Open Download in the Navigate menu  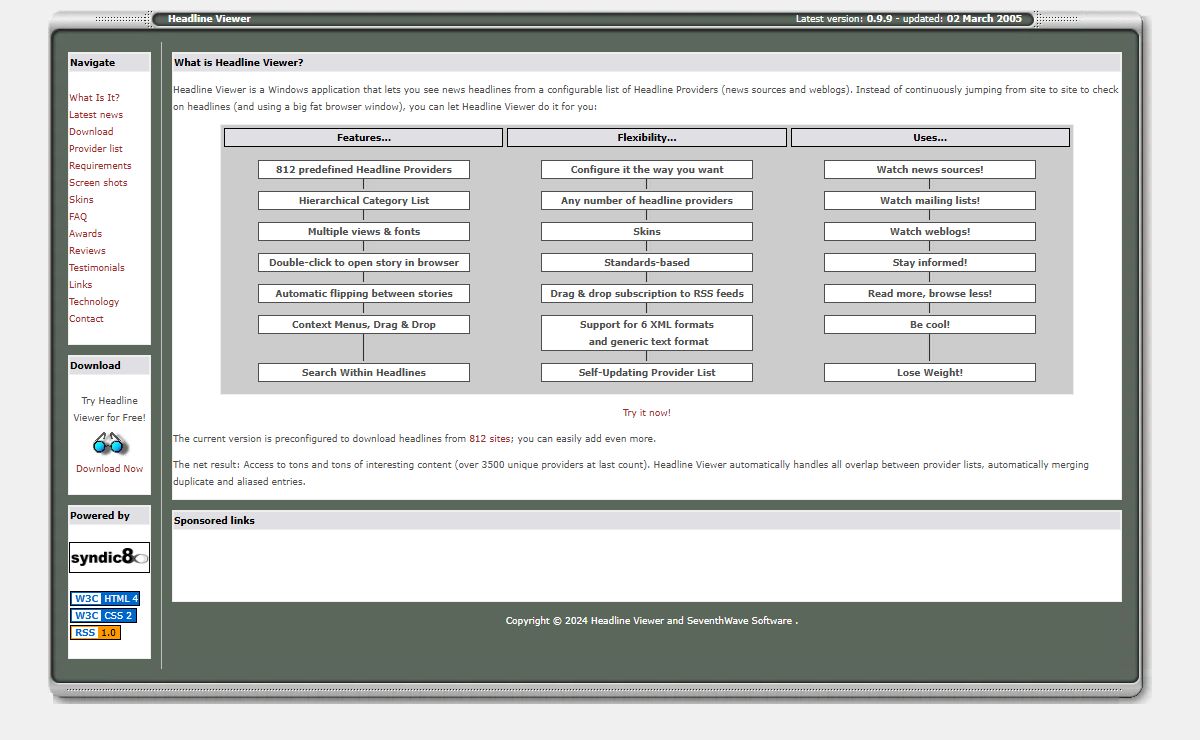click(91, 132)
